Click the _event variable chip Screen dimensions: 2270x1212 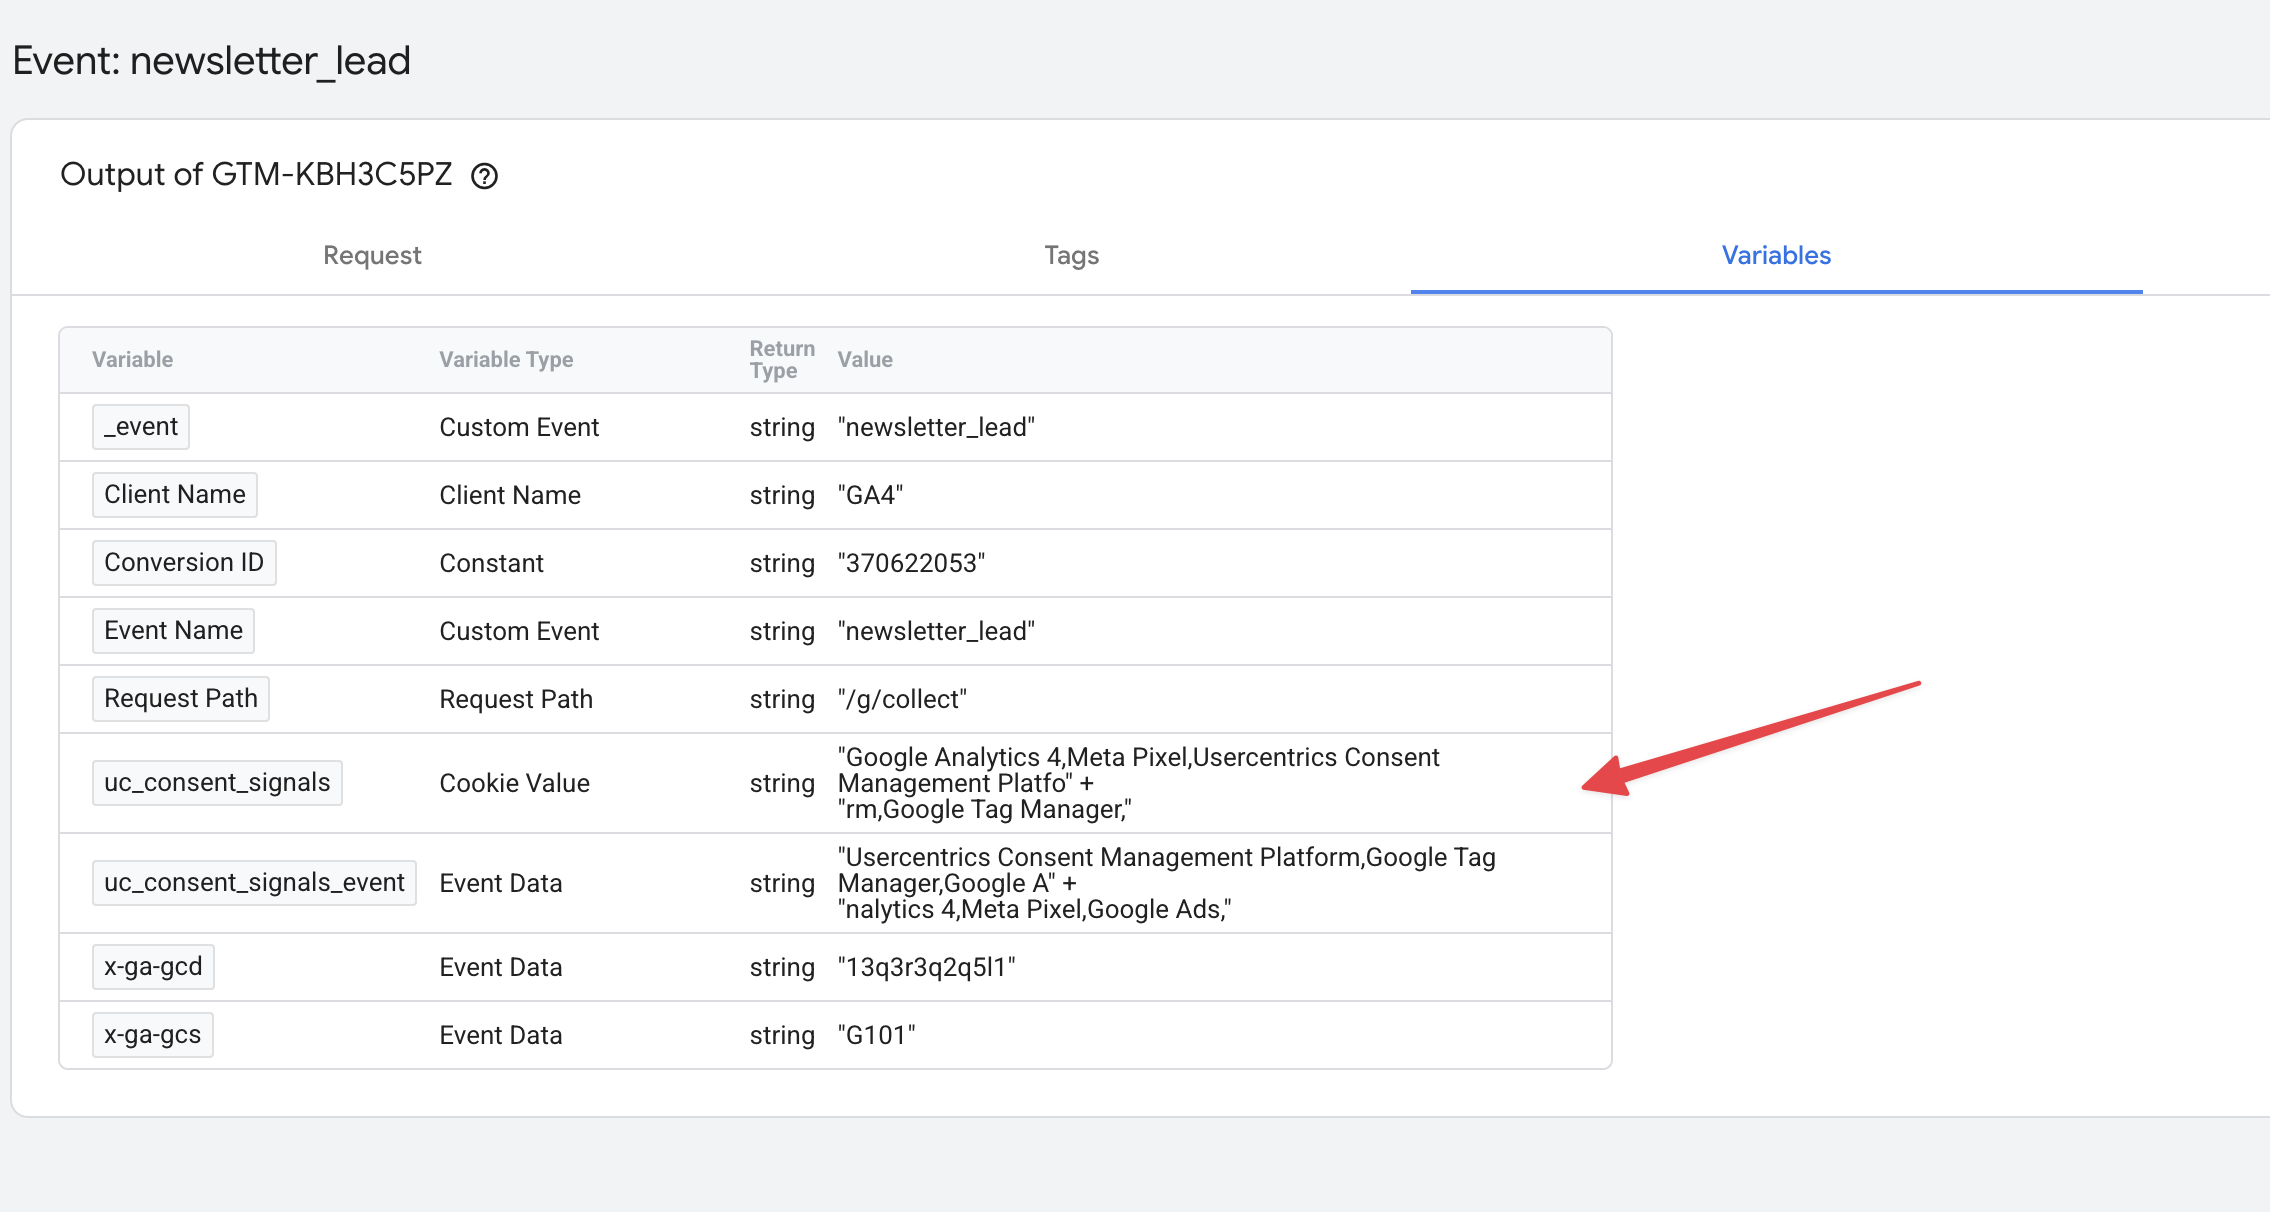[141, 427]
